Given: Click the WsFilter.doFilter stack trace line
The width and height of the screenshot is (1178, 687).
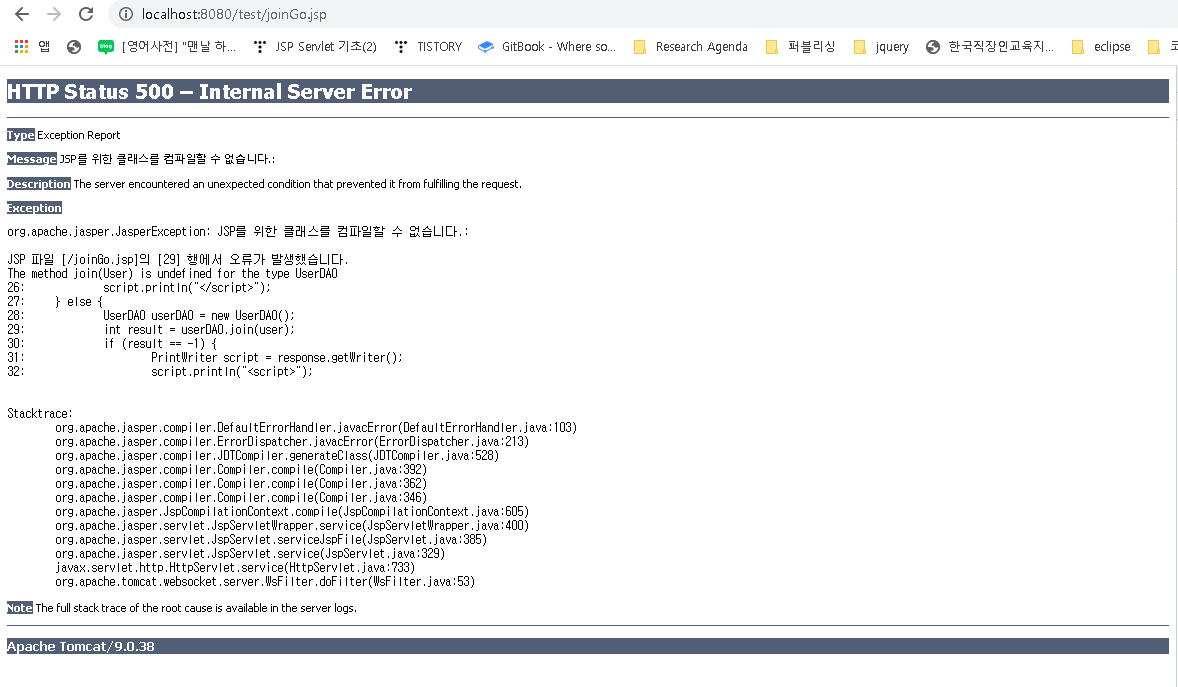Looking at the screenshot, I should pos(265,582).
